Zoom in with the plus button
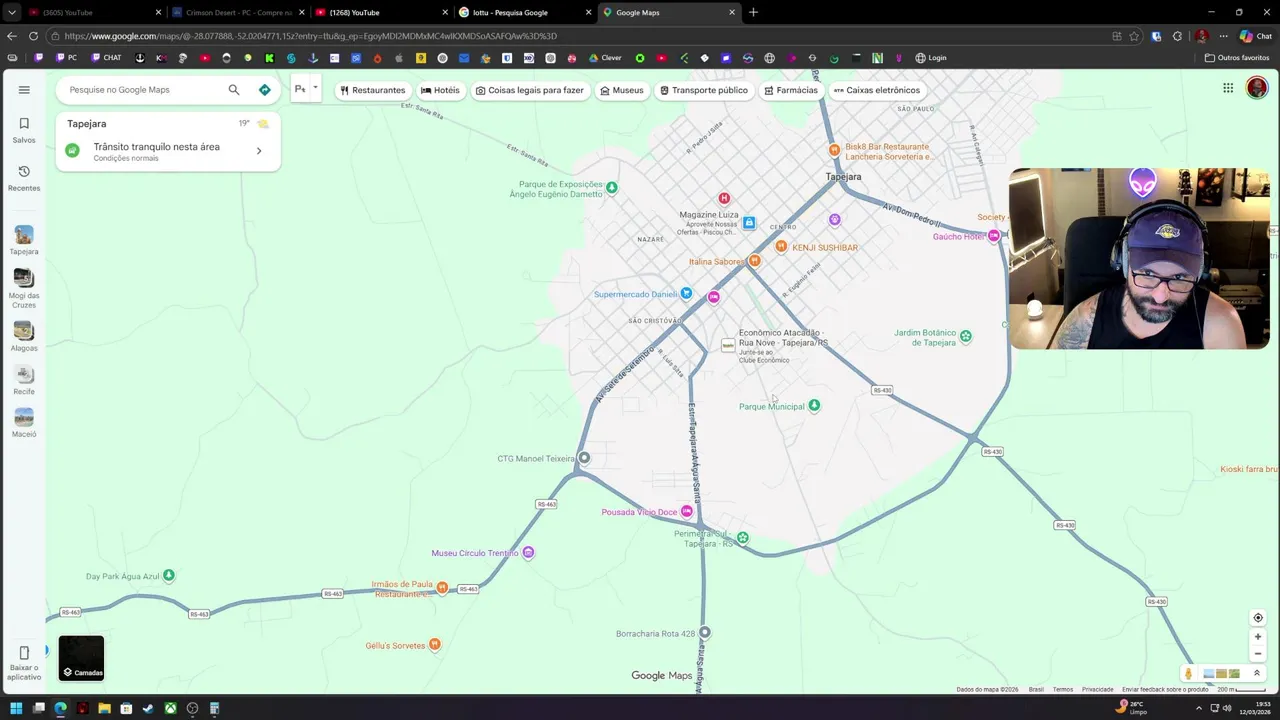The width and height of the screenshot is (1280, 720). 1258,637
